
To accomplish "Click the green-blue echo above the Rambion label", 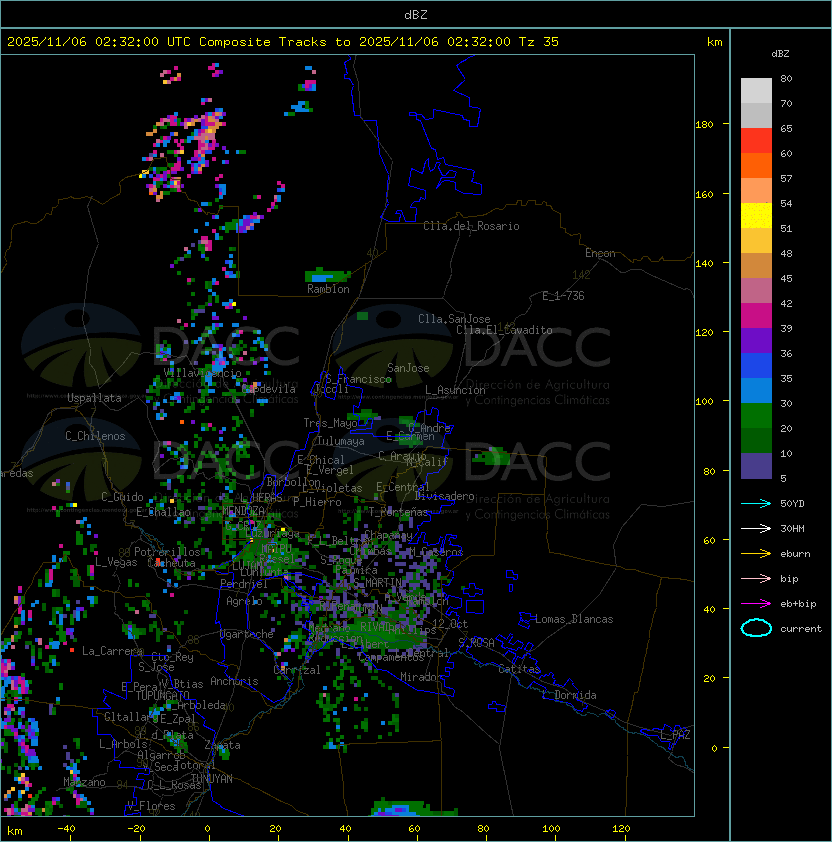I will (328, 275).
